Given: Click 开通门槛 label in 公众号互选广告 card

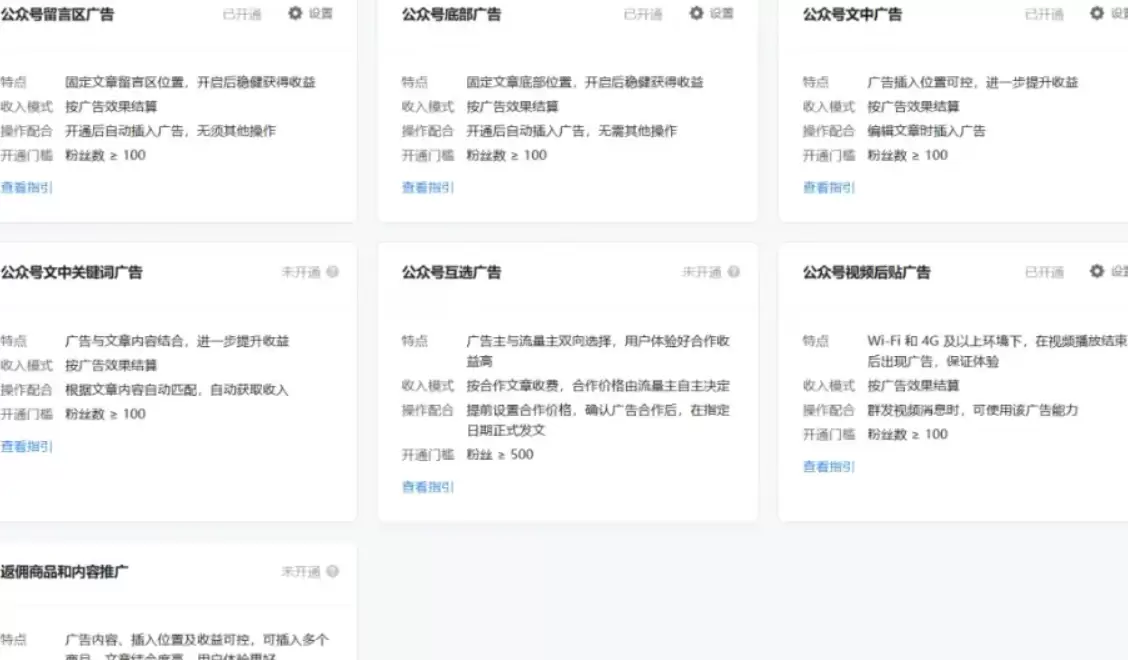Looking at the screenshot, I should [x=427, y=455].
